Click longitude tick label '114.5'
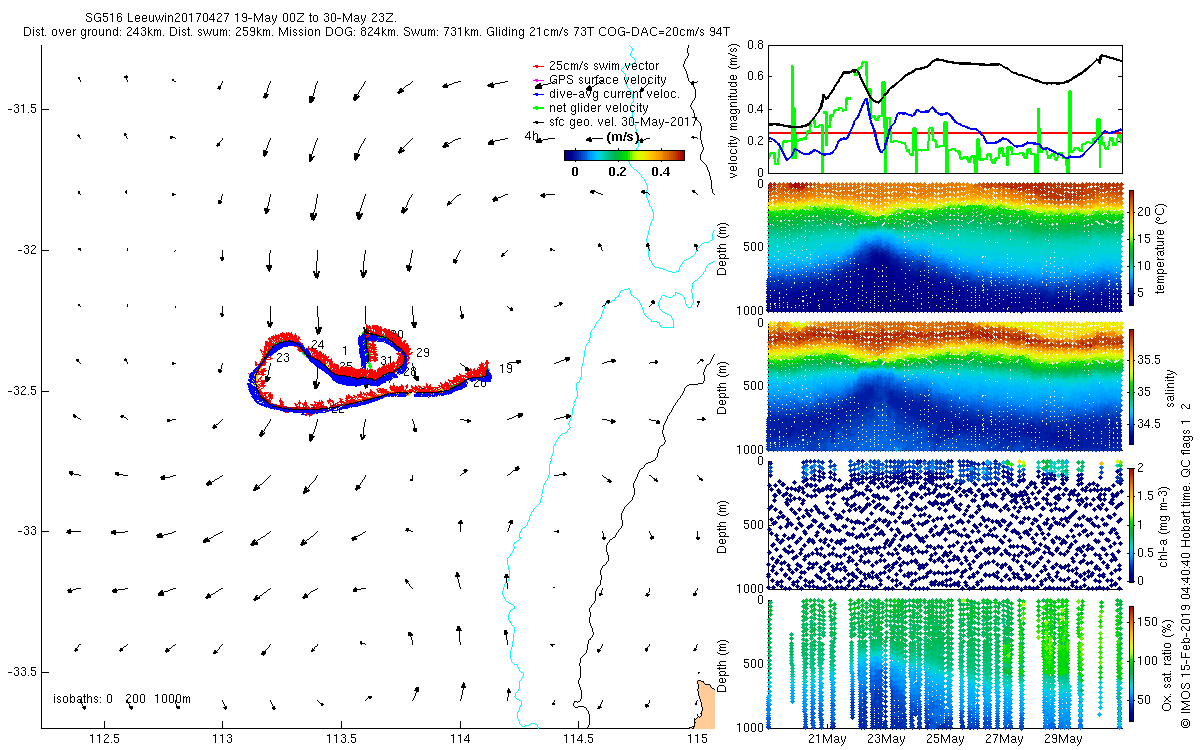The height and width of the screenshot is (750, 1200). [579, 739]
